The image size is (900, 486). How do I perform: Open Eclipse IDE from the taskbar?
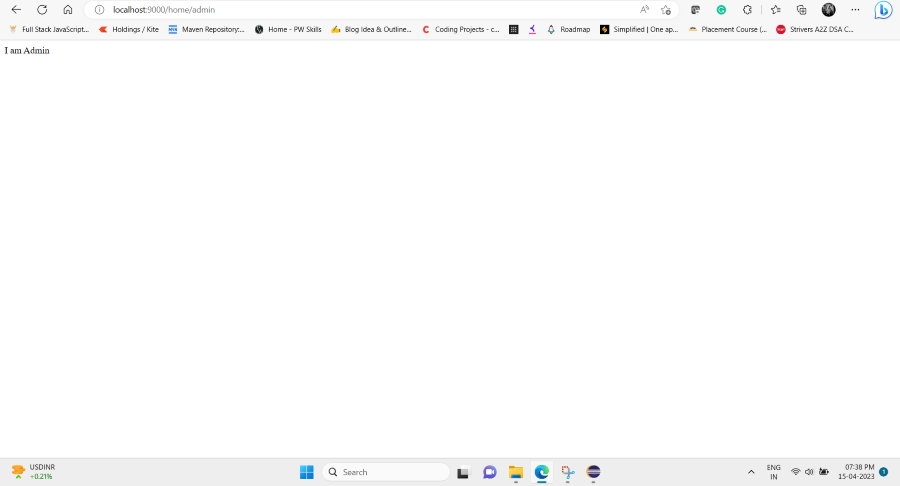[x=593, y=472]
